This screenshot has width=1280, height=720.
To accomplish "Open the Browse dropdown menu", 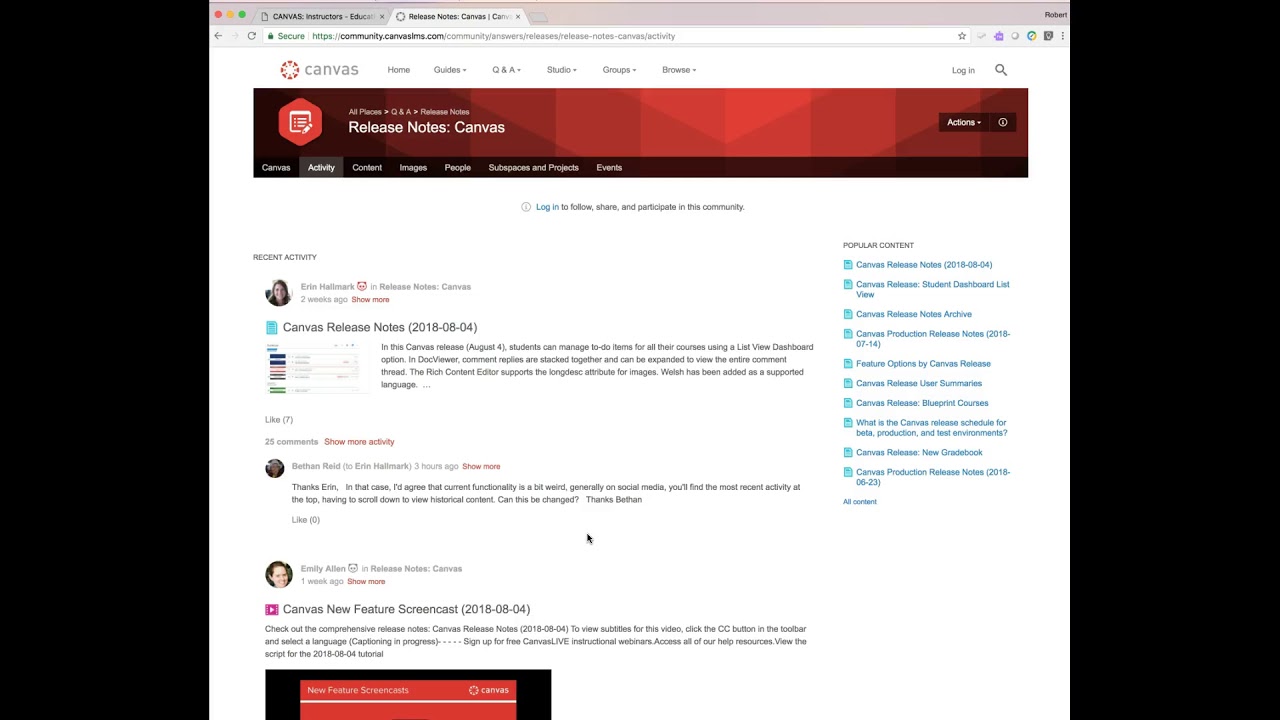I will (x=679, y=70).
